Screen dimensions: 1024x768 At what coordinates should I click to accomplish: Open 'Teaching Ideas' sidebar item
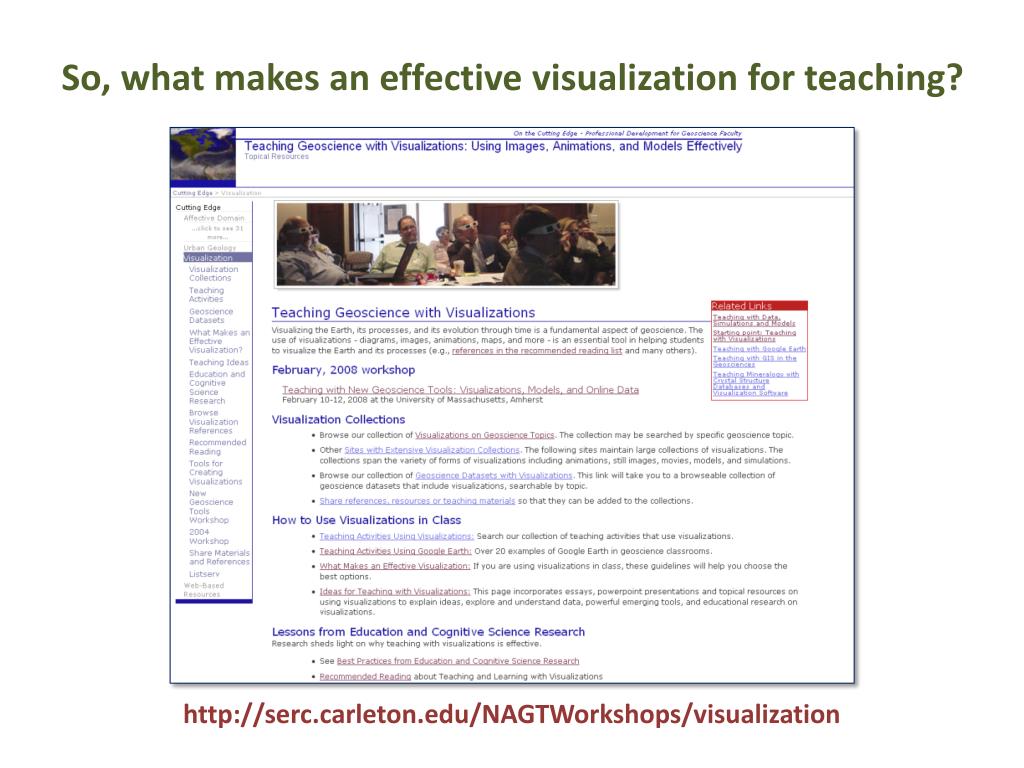tap(219, 362)
